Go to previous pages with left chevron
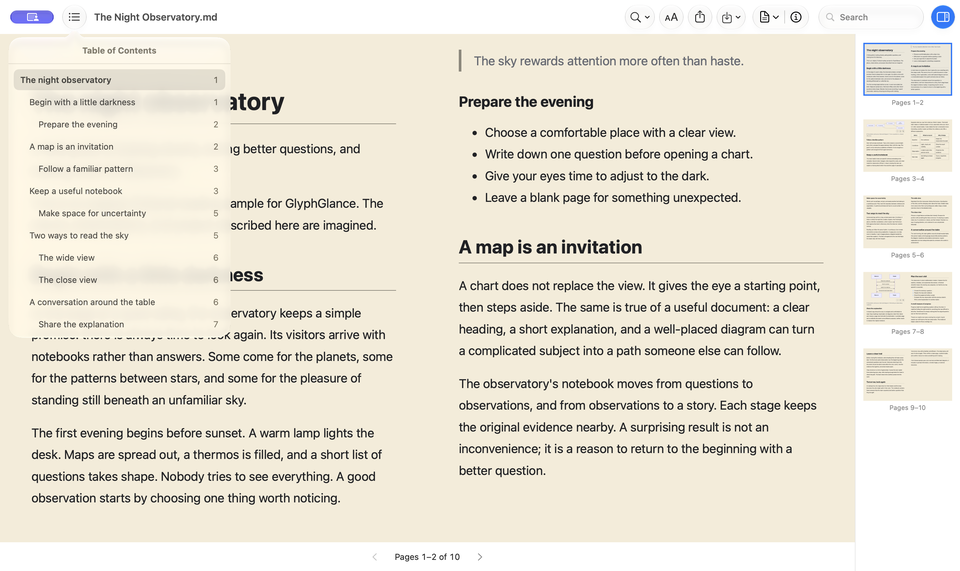Image resolution: width=960 pixels, height=571 pixels. (x=375, y=557)
